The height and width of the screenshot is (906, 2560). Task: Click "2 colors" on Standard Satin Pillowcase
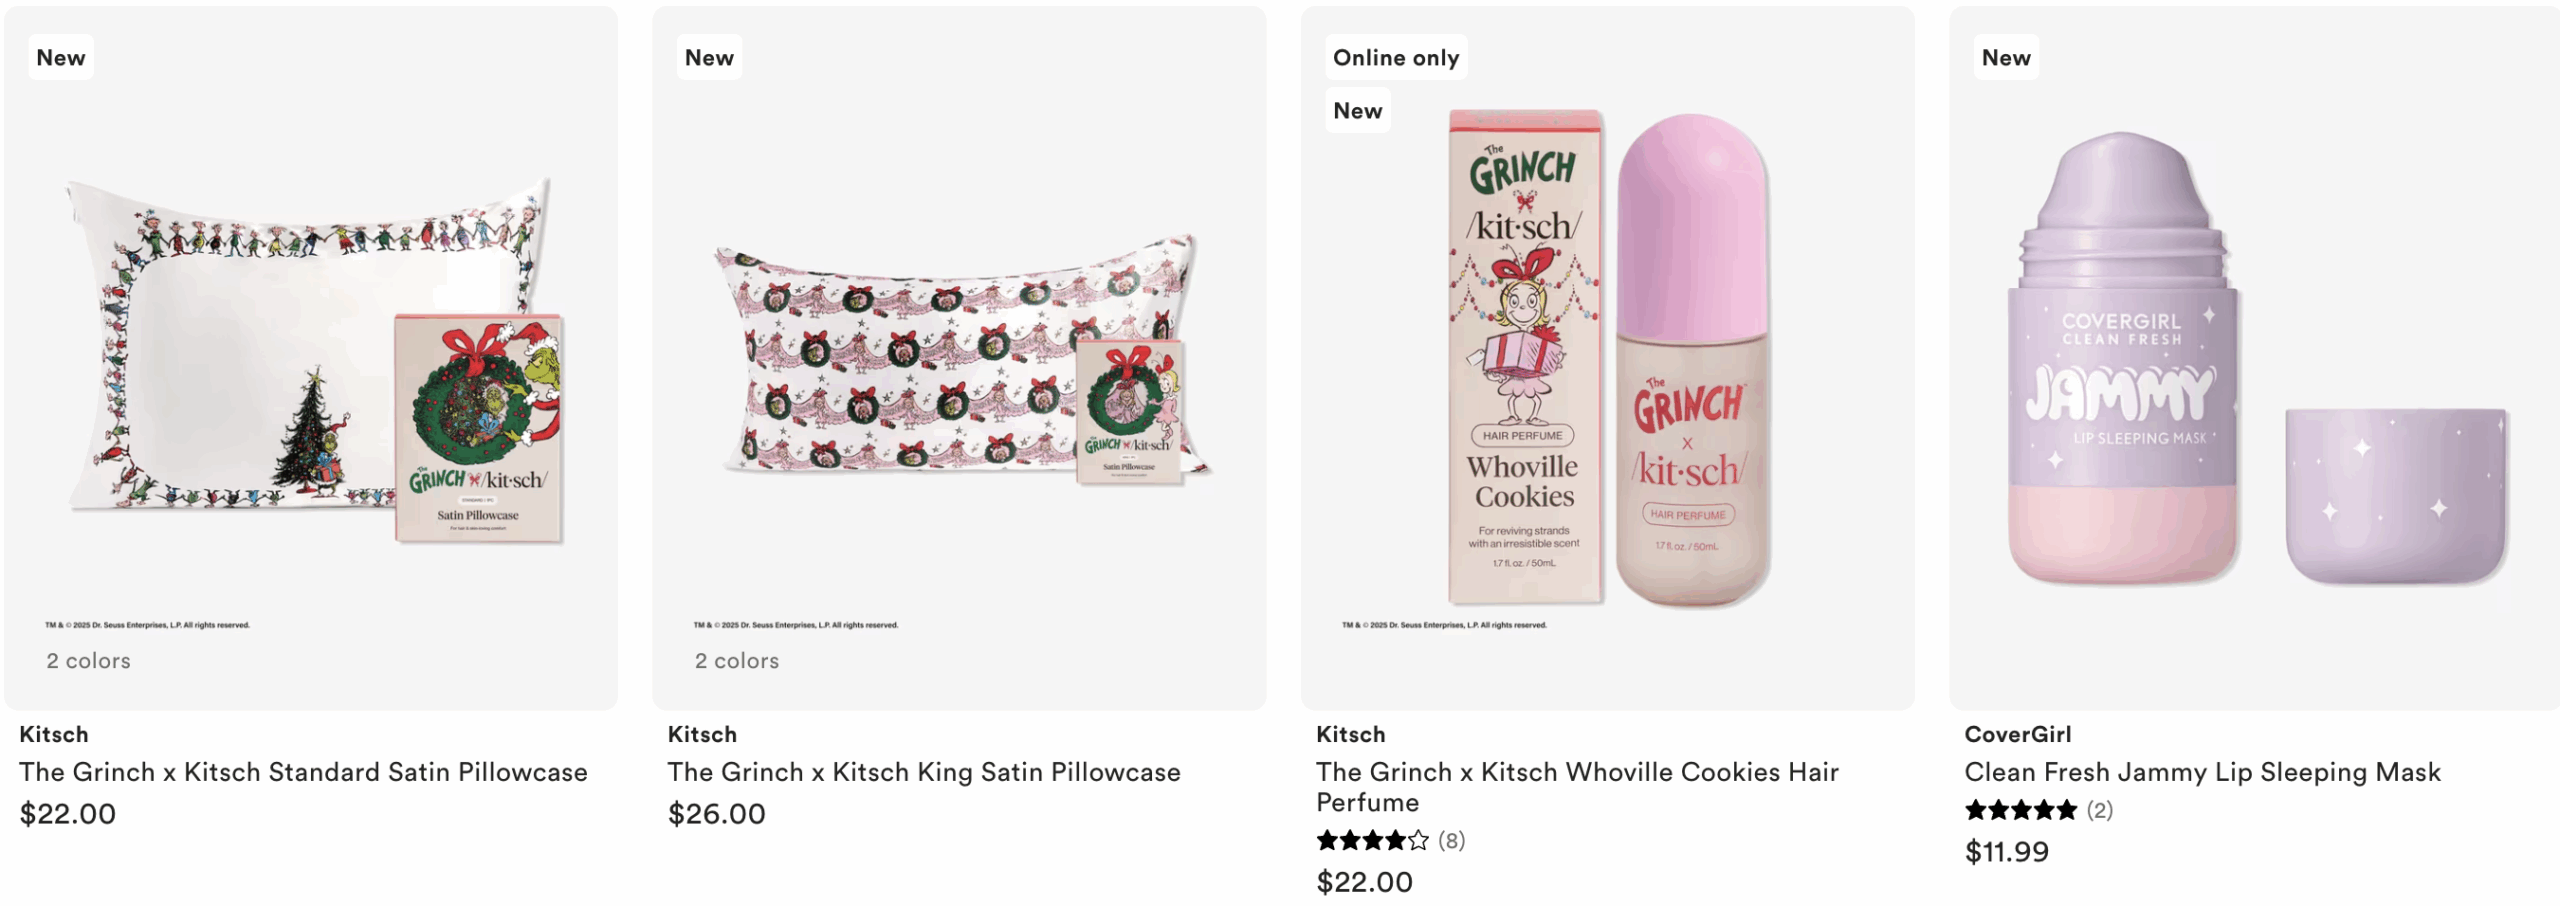coord(88,661)
